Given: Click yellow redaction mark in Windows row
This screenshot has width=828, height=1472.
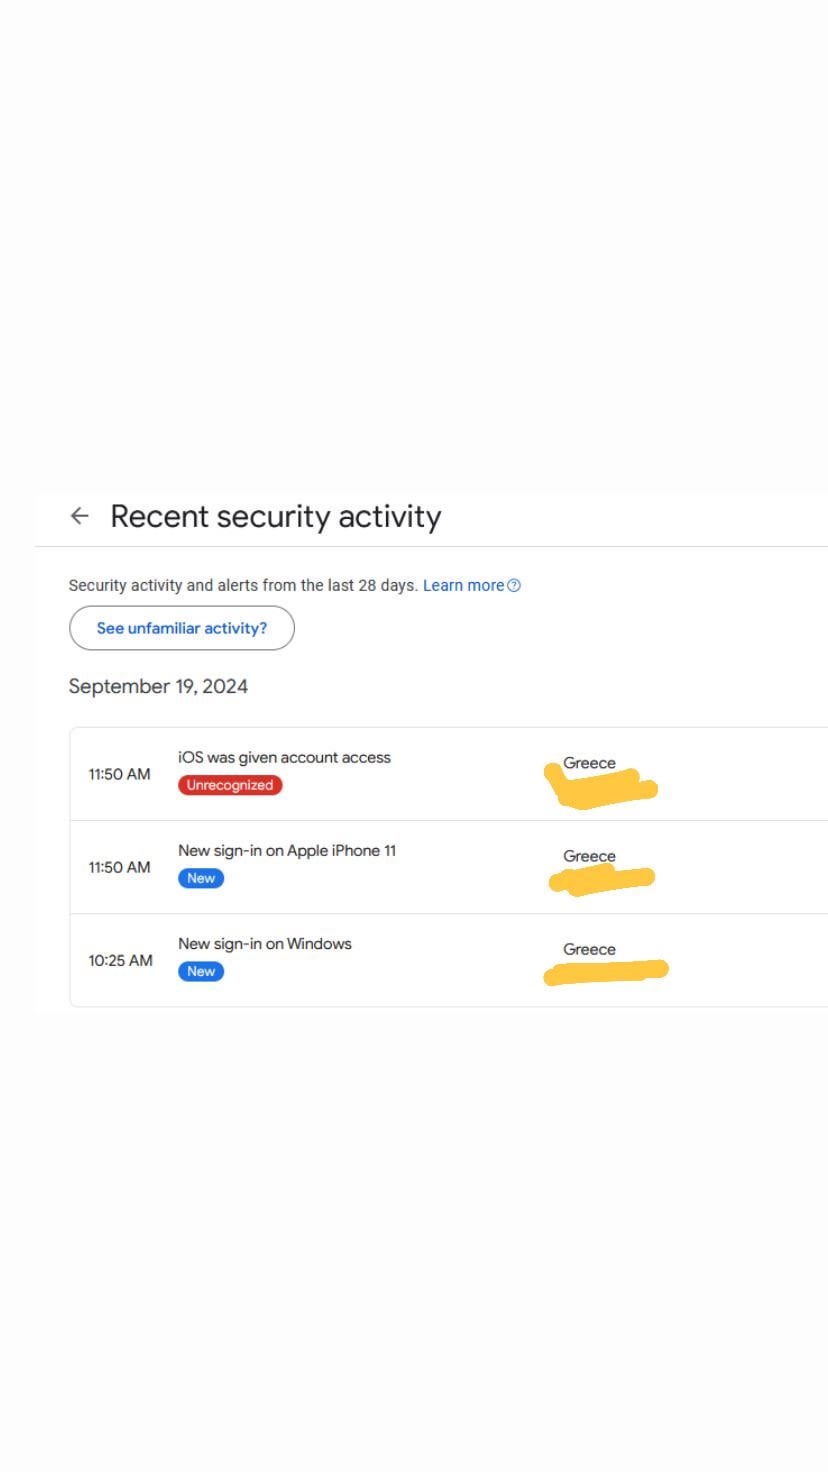Looking at the screenshot, I should pyautogui.click(x=606, y=972).
